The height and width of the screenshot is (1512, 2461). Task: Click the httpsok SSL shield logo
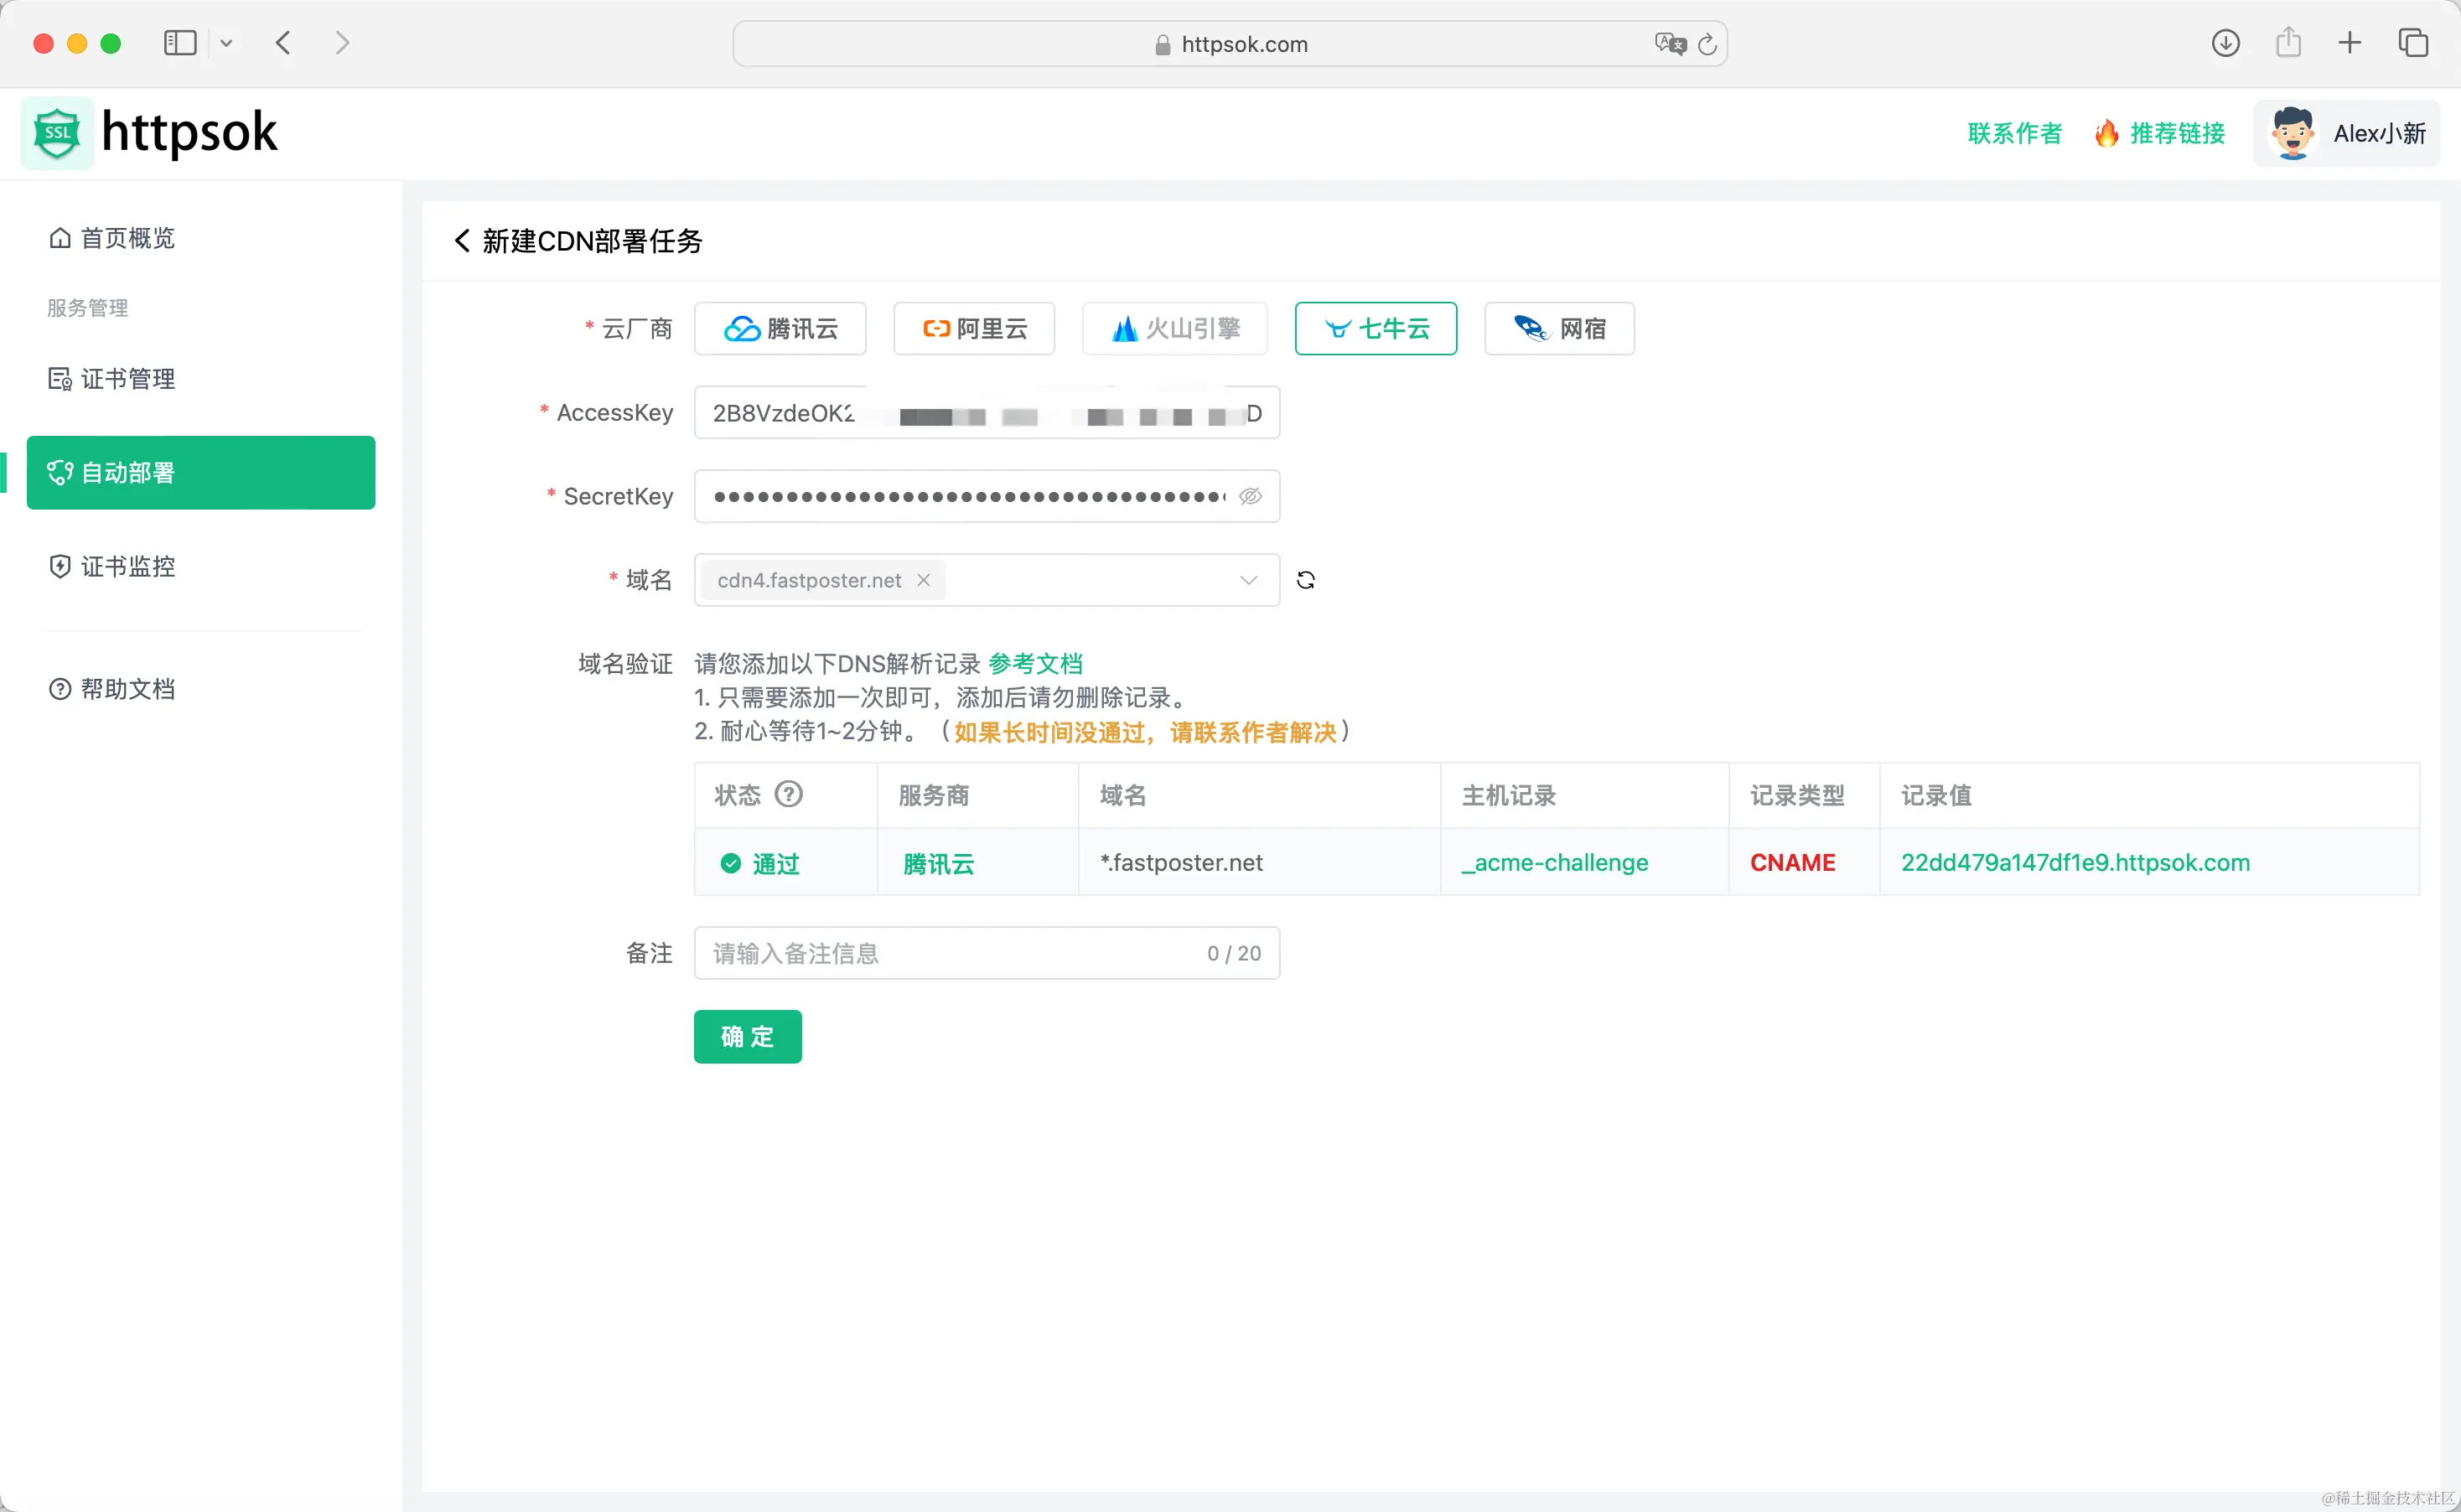pyautogui.click(x=57, y=133)
